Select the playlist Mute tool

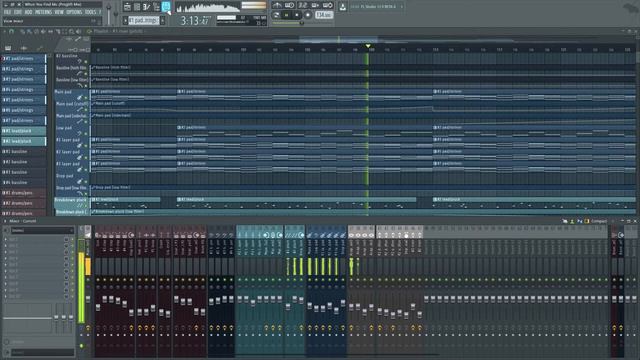click(x=43, y=31)
